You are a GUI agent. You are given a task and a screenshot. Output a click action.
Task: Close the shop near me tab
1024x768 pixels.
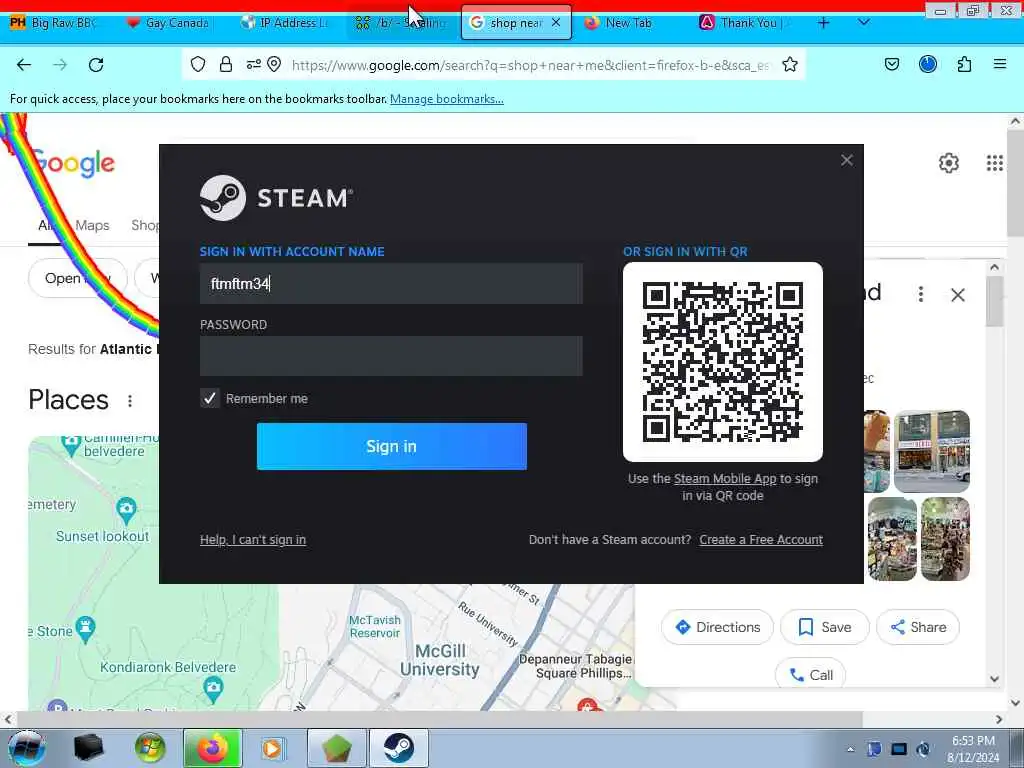pos(556,22)
